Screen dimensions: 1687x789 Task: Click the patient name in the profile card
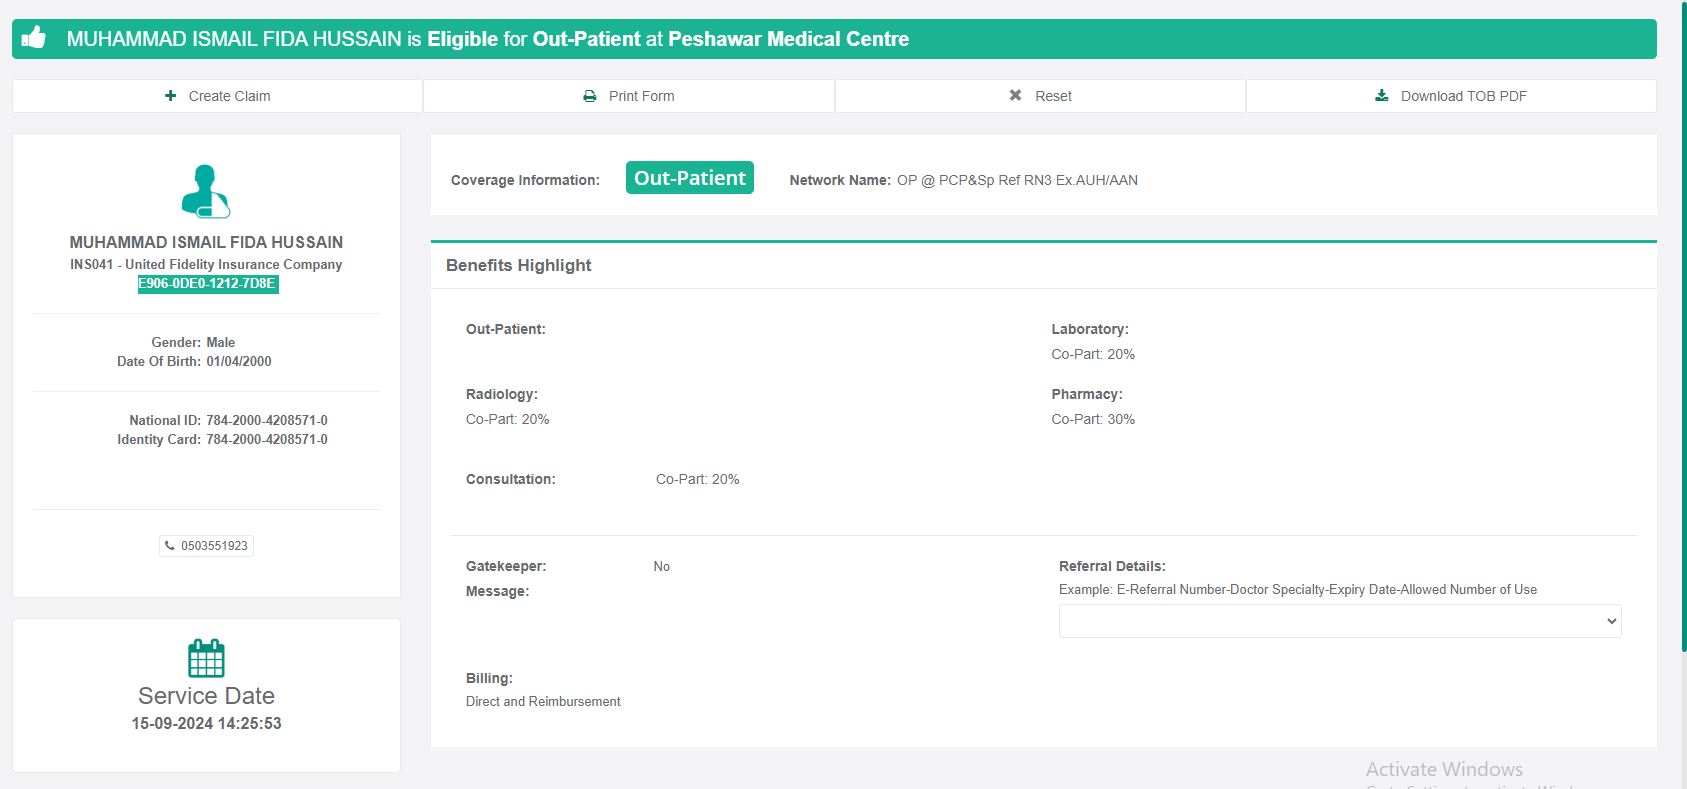point(206,242)
